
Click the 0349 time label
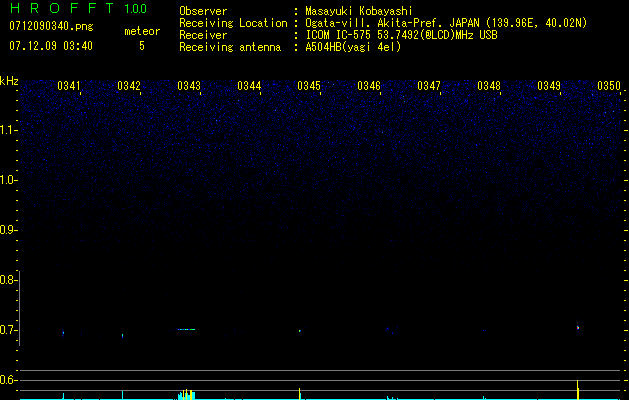coord(549,86)
